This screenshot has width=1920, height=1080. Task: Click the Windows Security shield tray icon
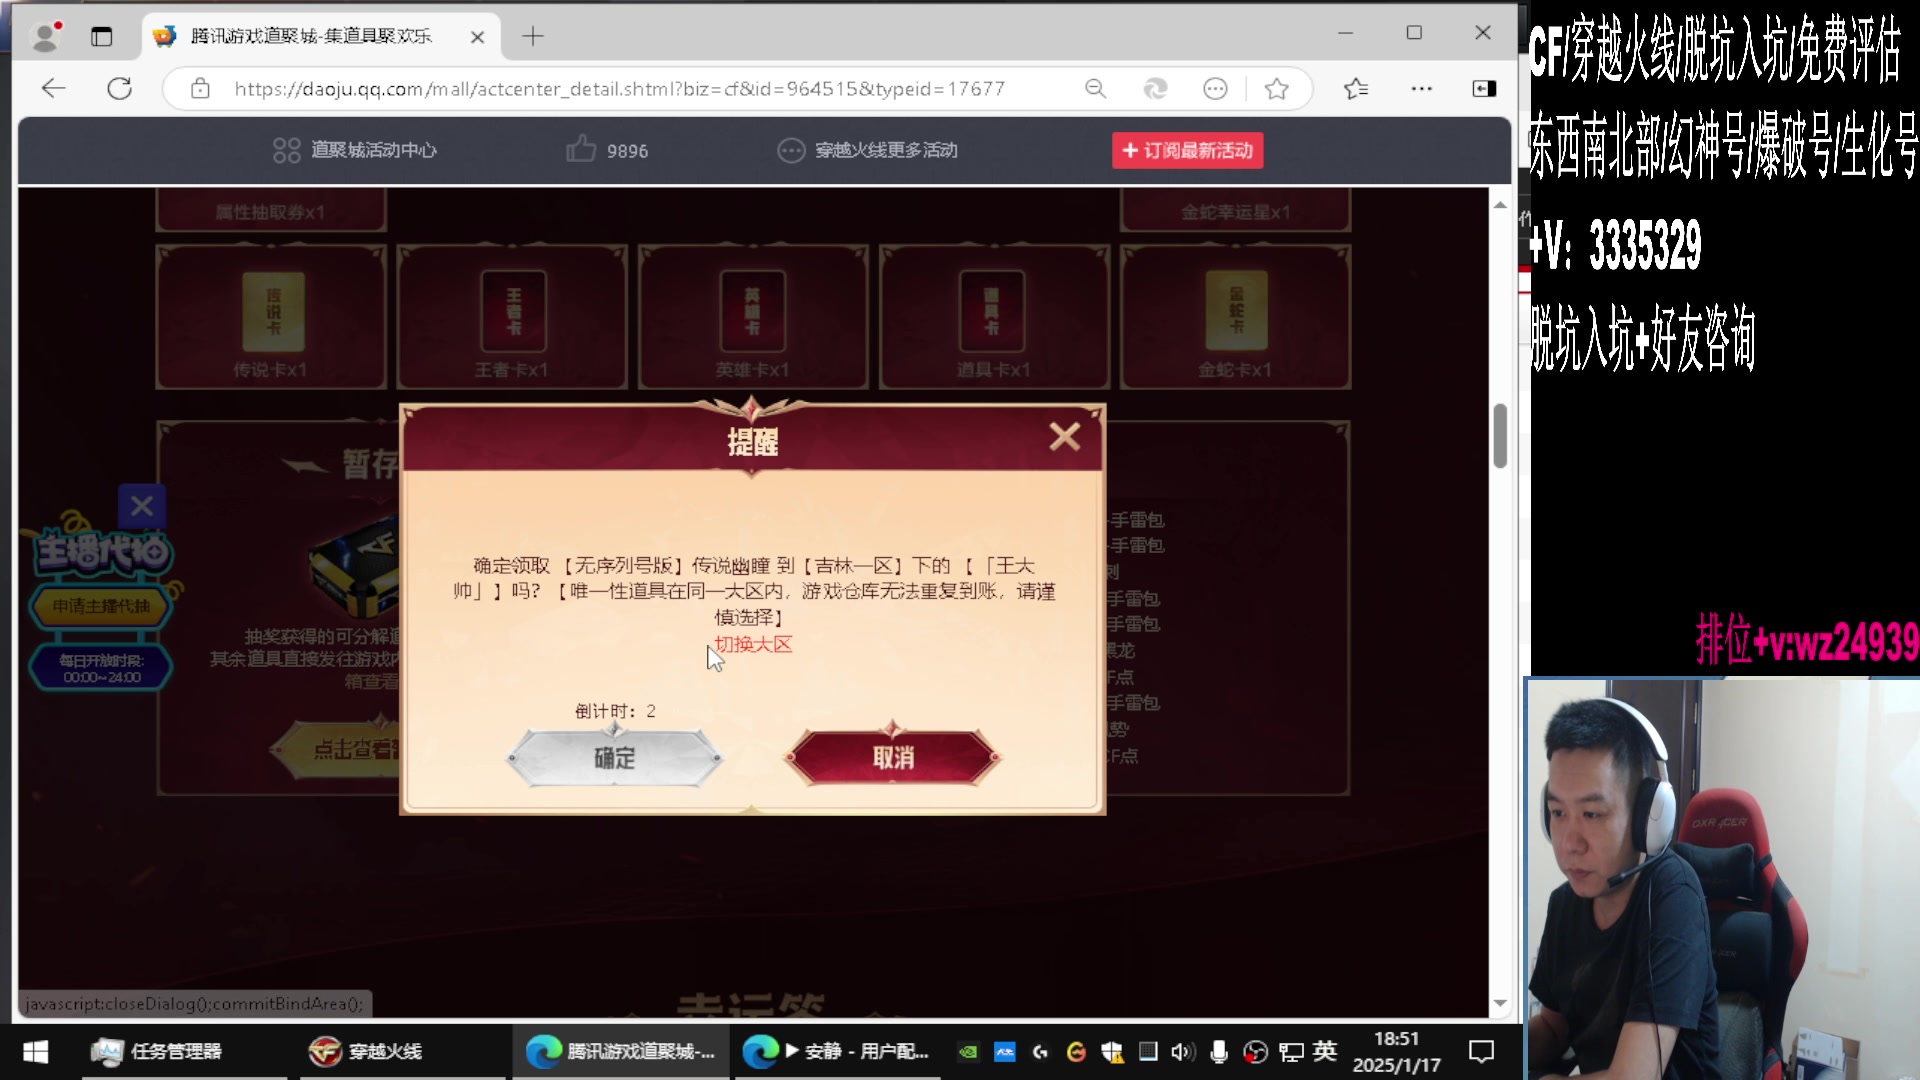coord(1112,1052)
